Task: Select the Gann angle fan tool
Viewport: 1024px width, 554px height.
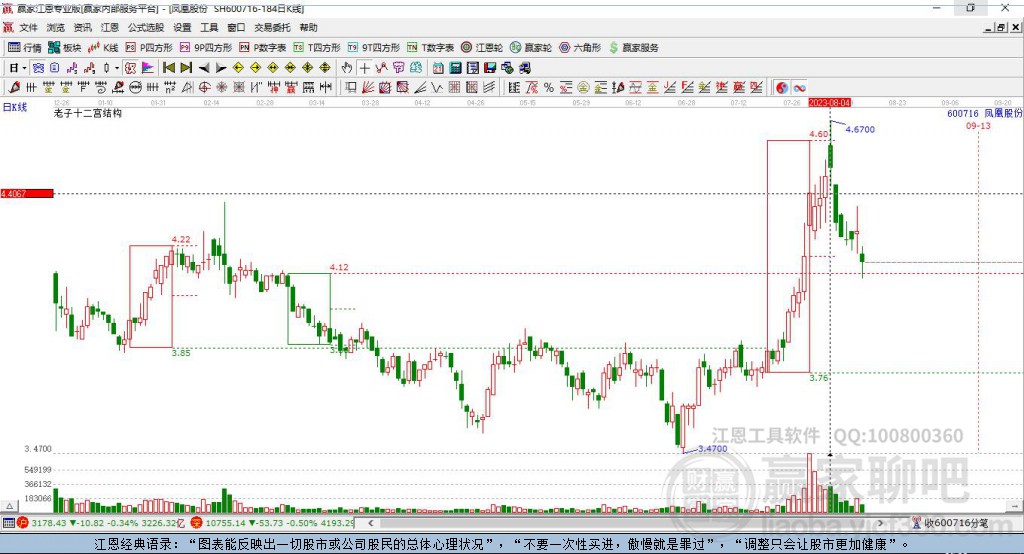Action: coord(368,88)
